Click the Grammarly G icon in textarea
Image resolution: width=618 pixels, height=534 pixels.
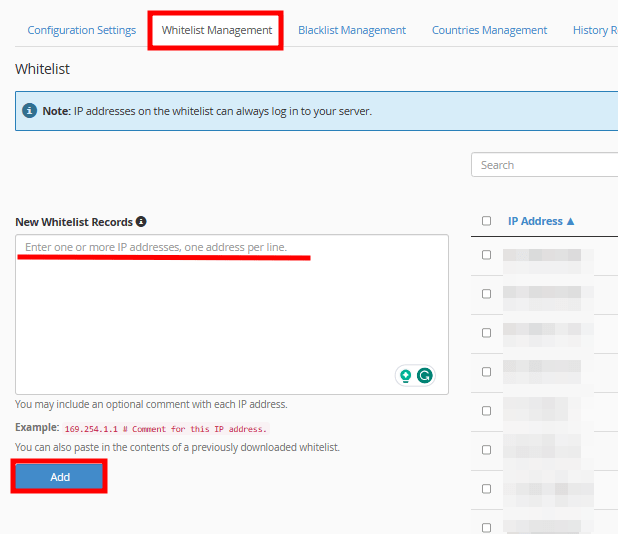(x=425, y=376)
